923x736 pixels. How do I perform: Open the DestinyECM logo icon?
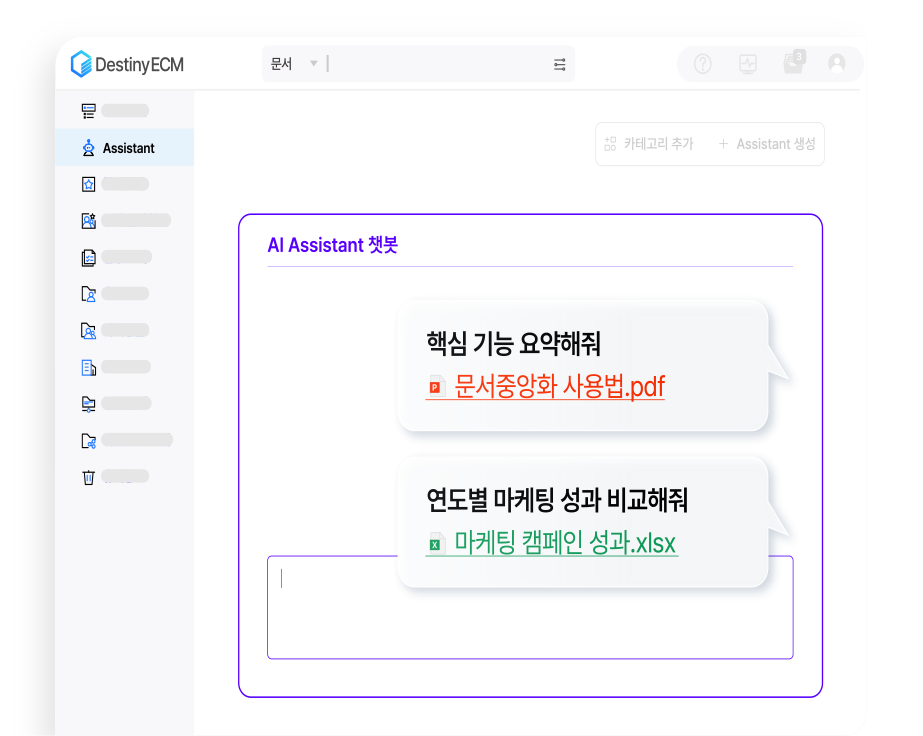pos(81,63)
